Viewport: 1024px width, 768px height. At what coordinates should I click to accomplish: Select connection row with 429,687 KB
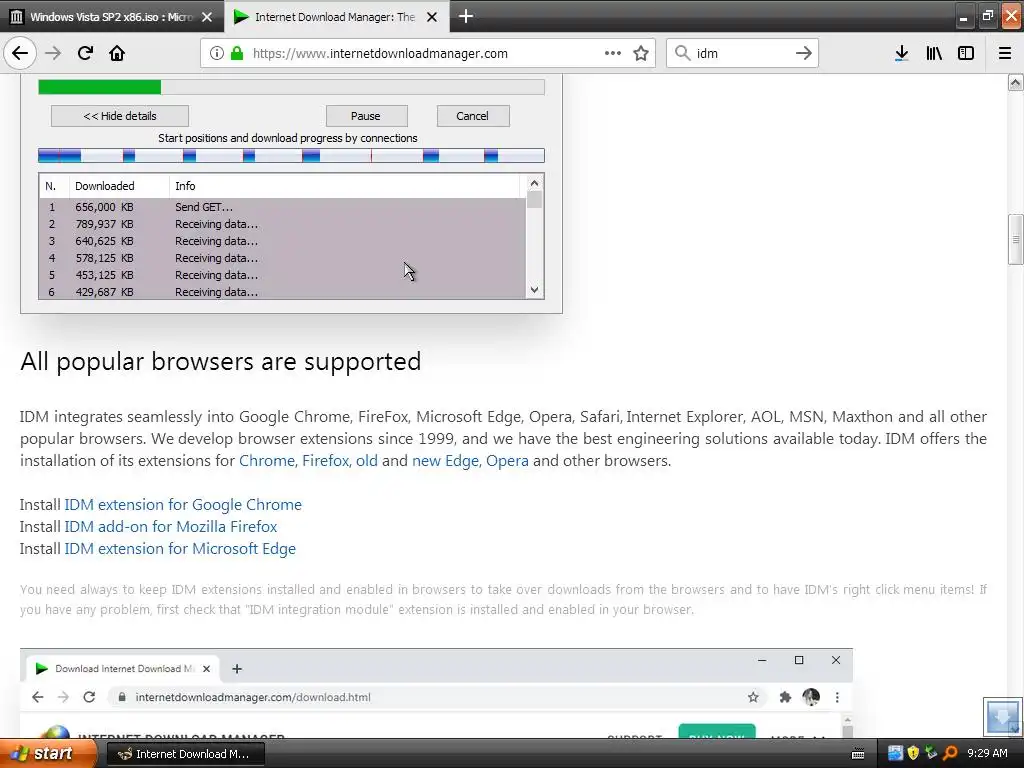point(282,291)
